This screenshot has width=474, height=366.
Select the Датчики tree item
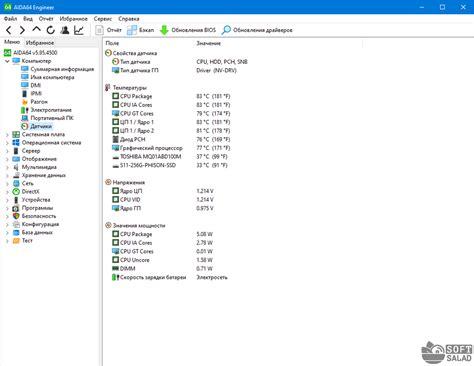point(37,126)
